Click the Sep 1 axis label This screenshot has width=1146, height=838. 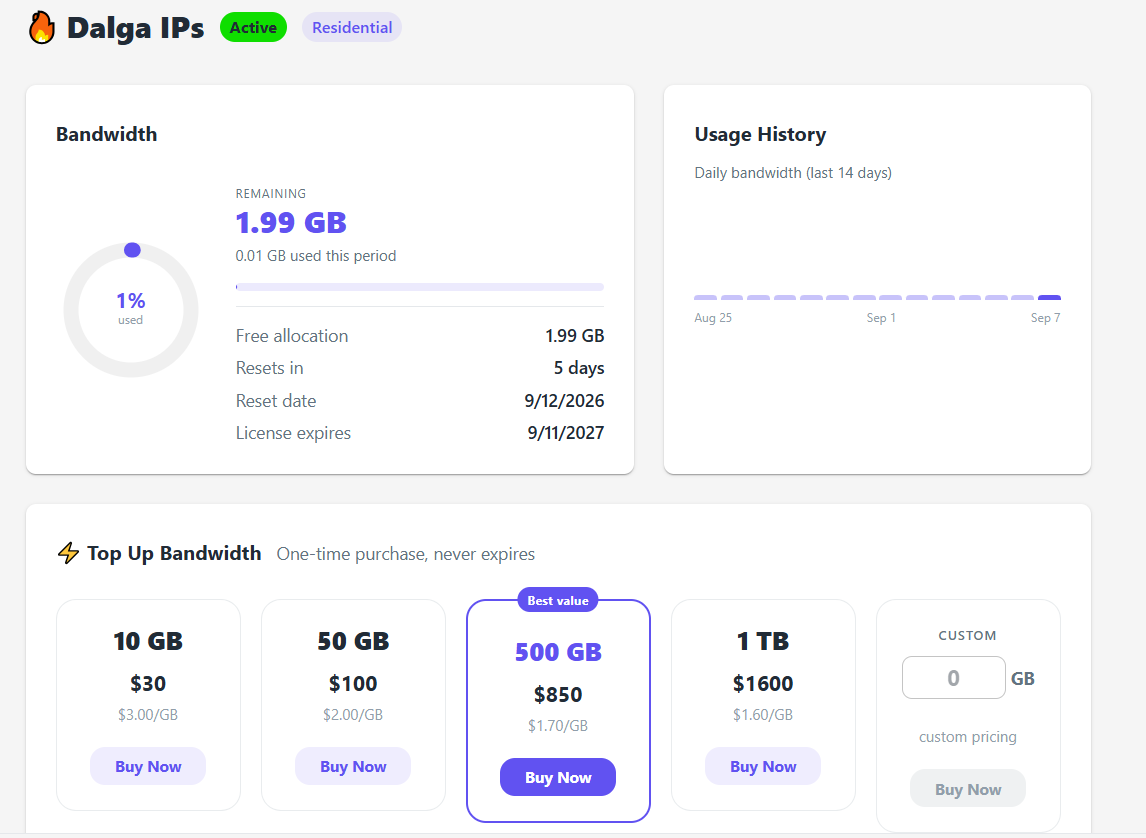pyautogui.click(x=881, y=318)
